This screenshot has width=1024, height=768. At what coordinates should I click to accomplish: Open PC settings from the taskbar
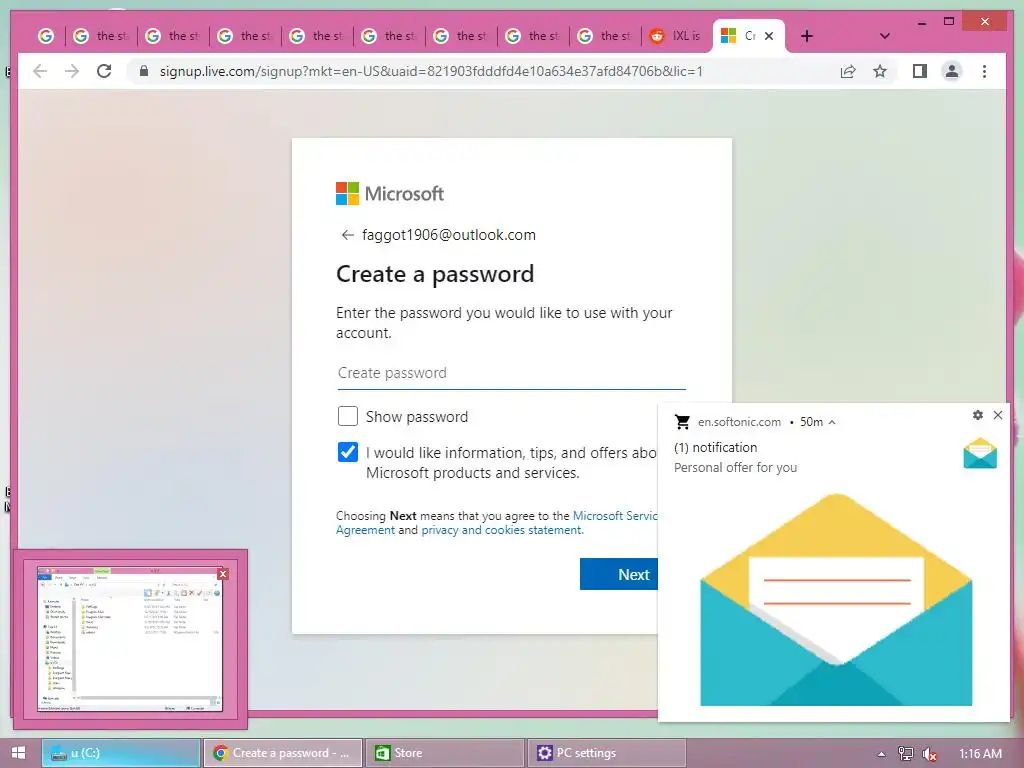click(x=607, y=753)
